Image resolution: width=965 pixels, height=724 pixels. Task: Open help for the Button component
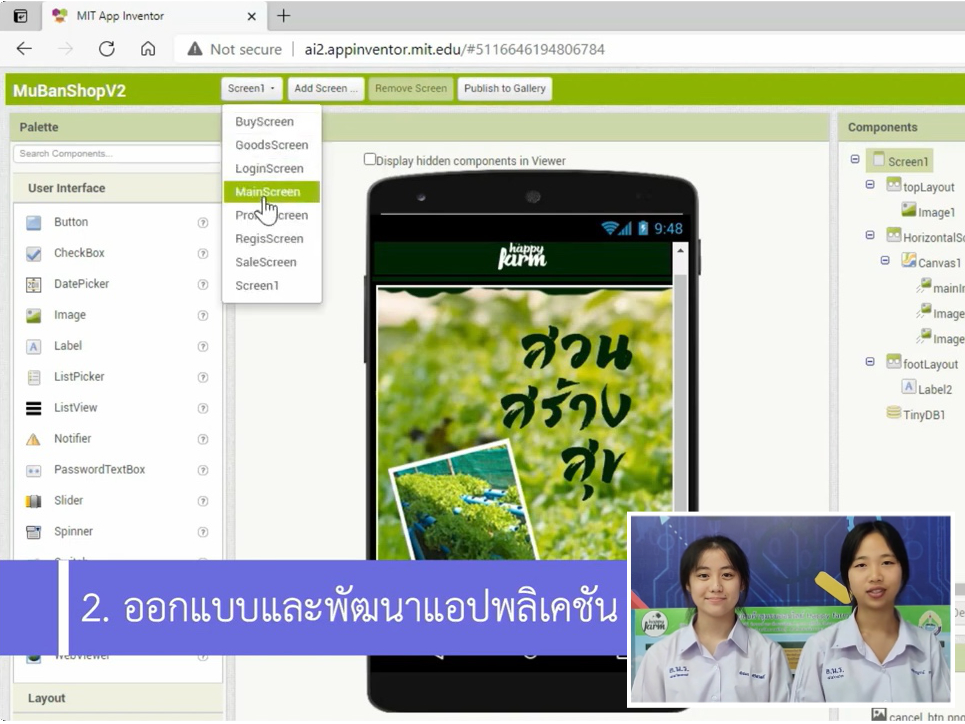[x=202, y=223]
